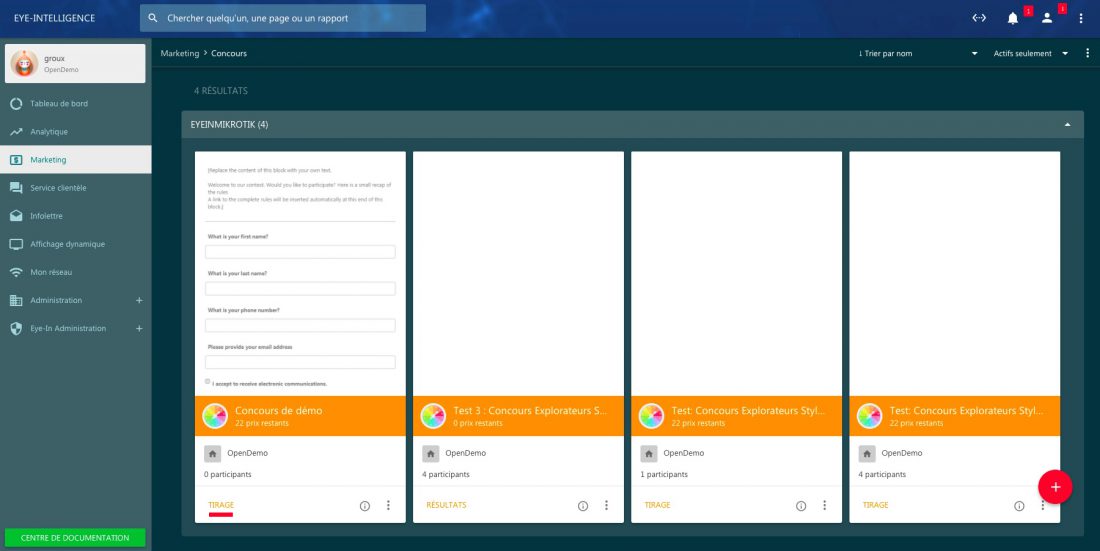
Task: Click the OpenDemo home icon on first card
Action: coord(212,453)
